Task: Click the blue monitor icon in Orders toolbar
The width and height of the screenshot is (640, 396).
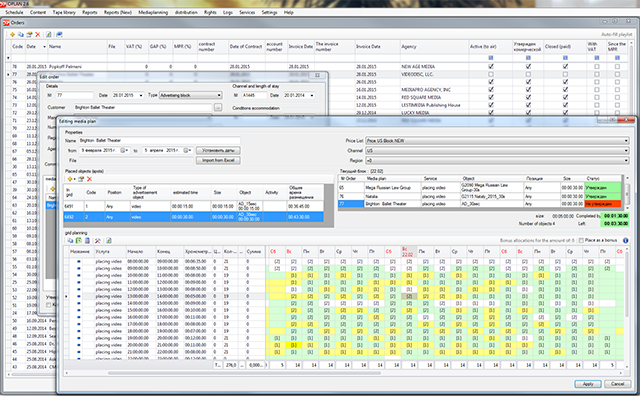Action: pos(59,35)
